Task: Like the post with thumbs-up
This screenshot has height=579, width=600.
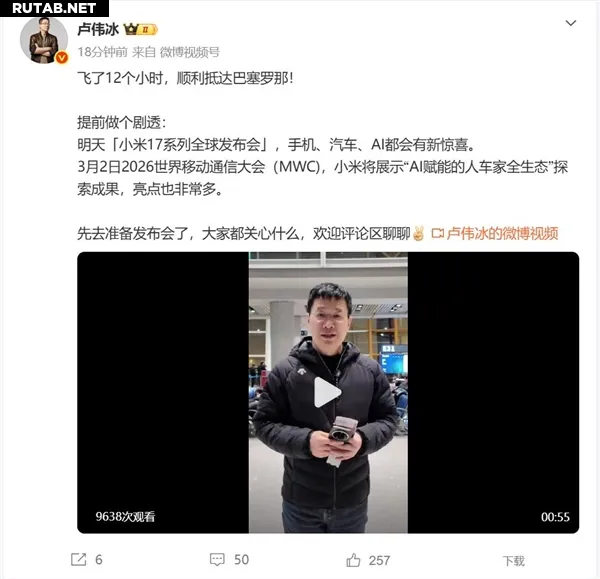Action: 353,560
